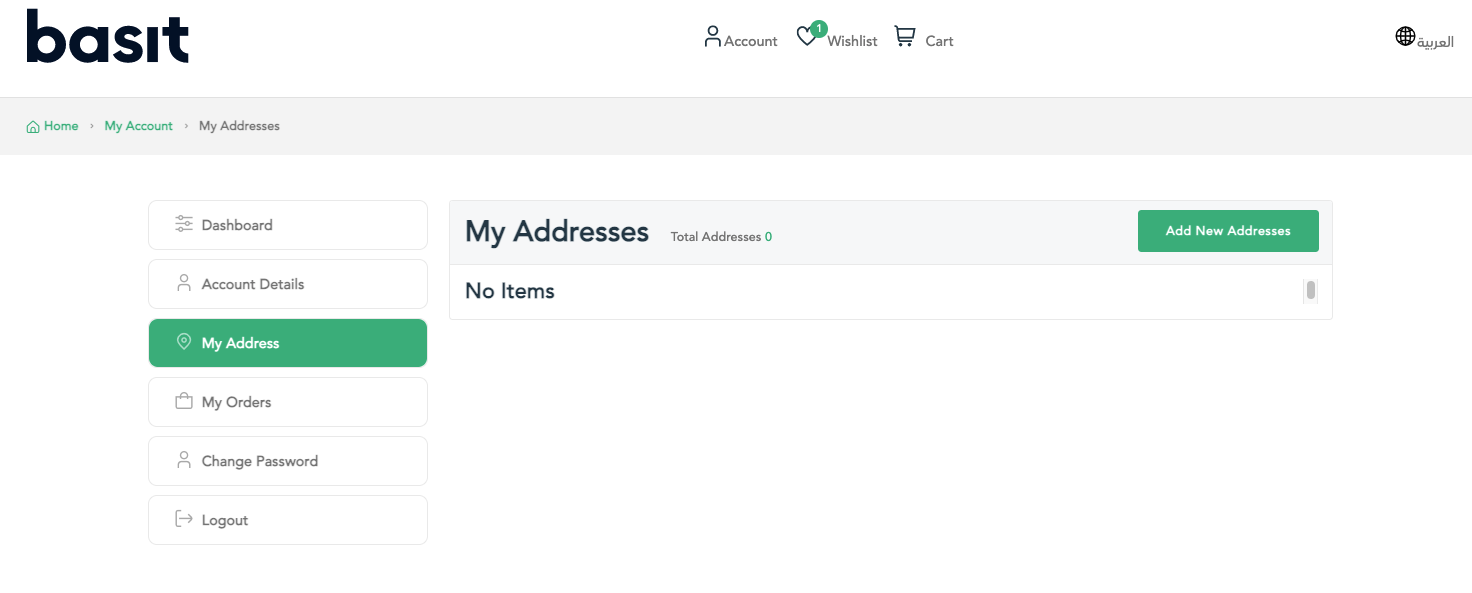The image size is (1472, 593).
Task: Click the globe language icon
Action: point(1405,37)
